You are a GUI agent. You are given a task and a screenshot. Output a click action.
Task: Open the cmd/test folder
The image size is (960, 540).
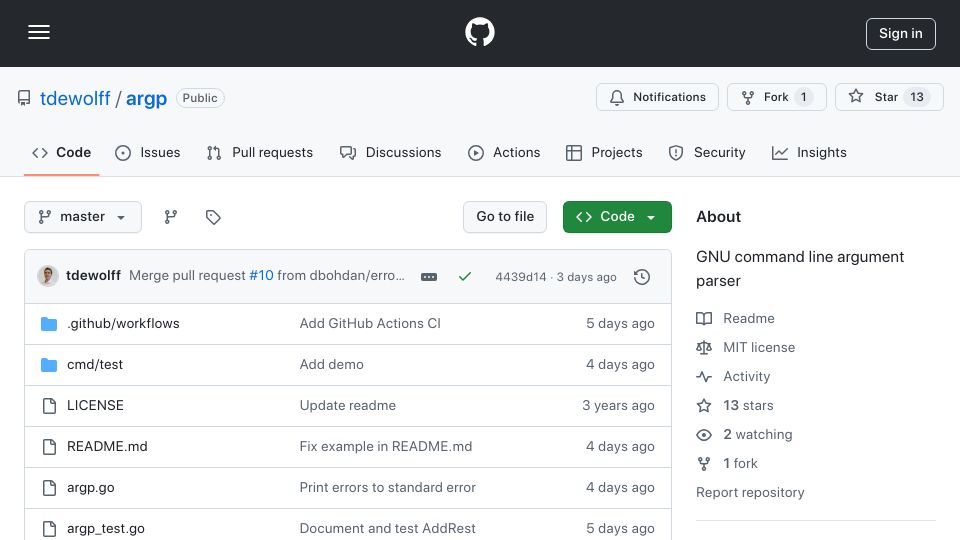tap(95, 364)
